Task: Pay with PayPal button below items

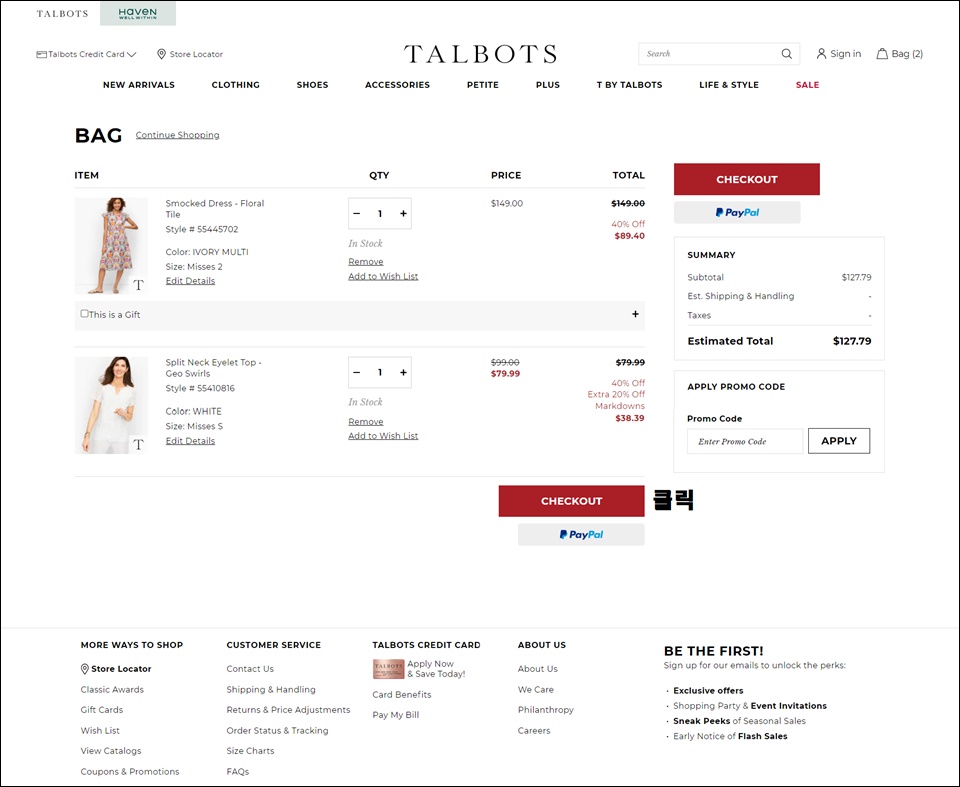Action: point(581,535)
